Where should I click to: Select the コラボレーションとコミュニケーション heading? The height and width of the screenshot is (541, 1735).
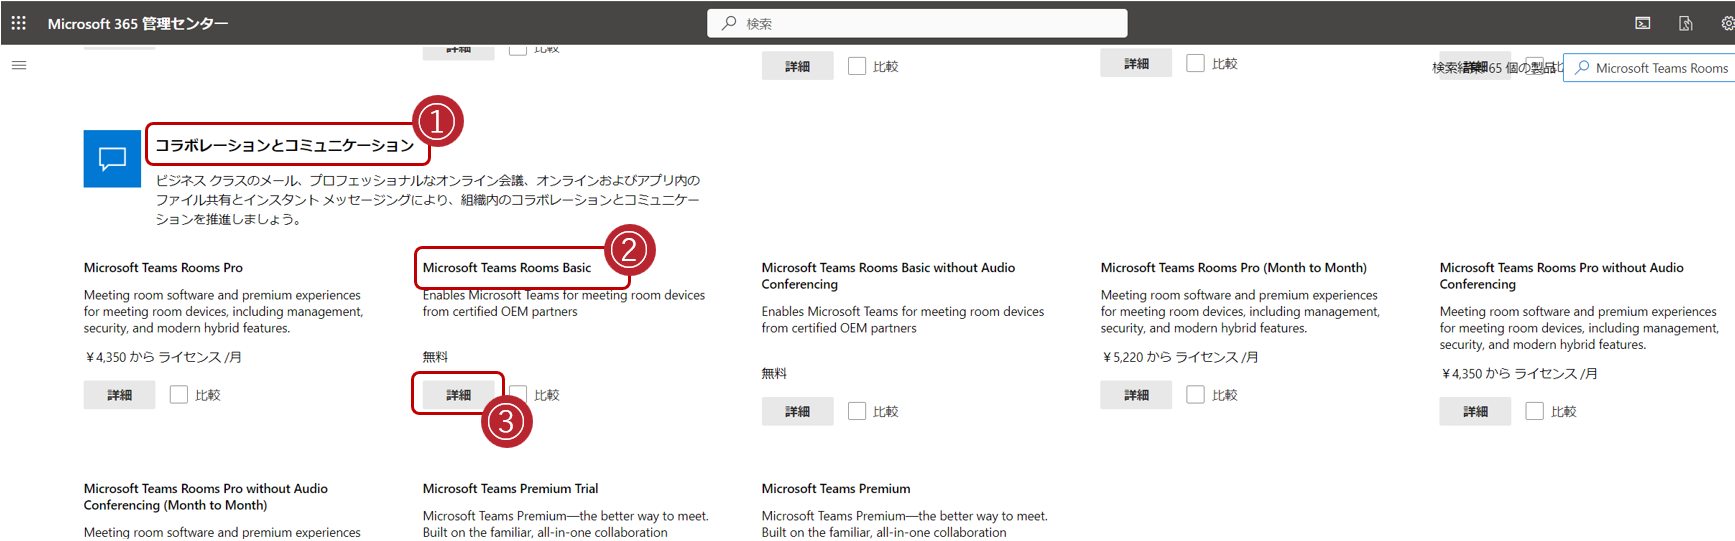[x=285, y=145]
